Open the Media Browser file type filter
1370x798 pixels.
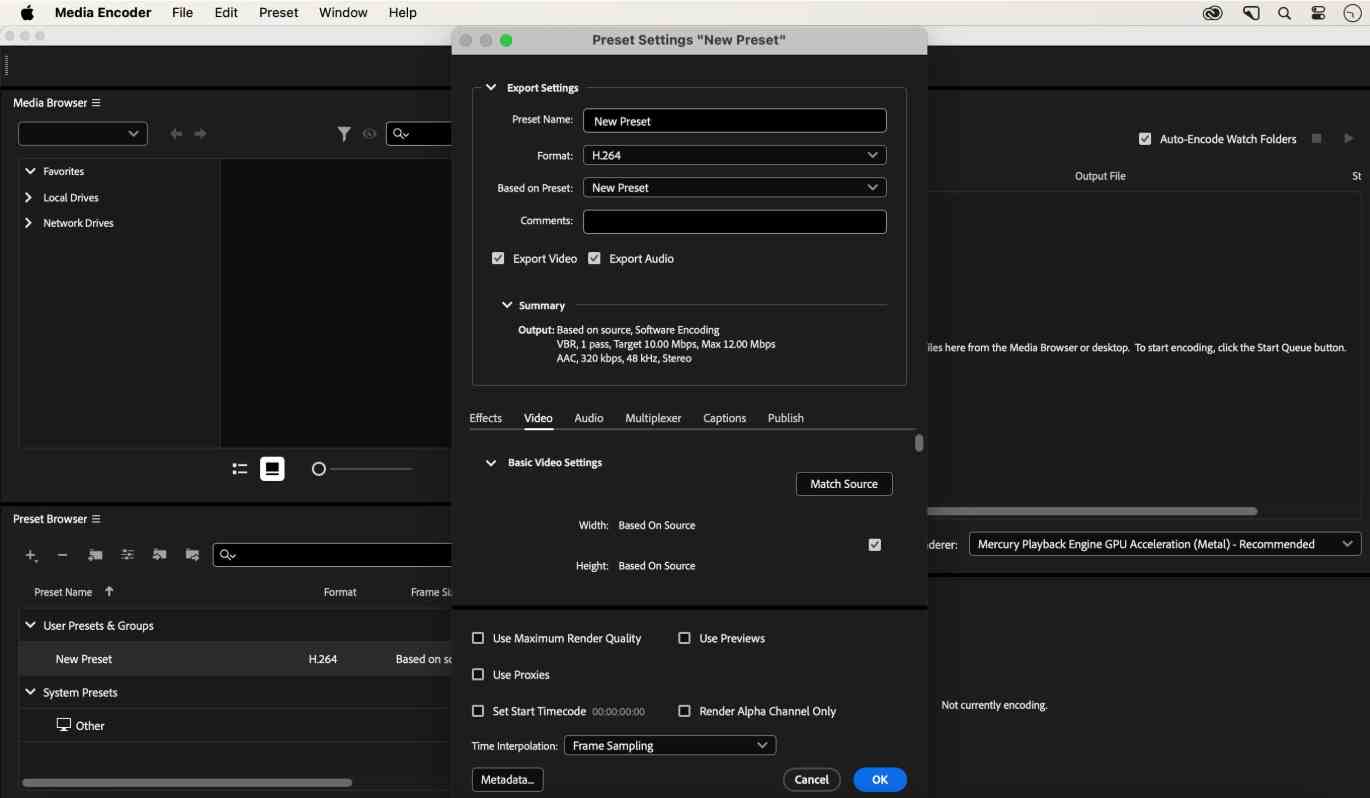344,134
